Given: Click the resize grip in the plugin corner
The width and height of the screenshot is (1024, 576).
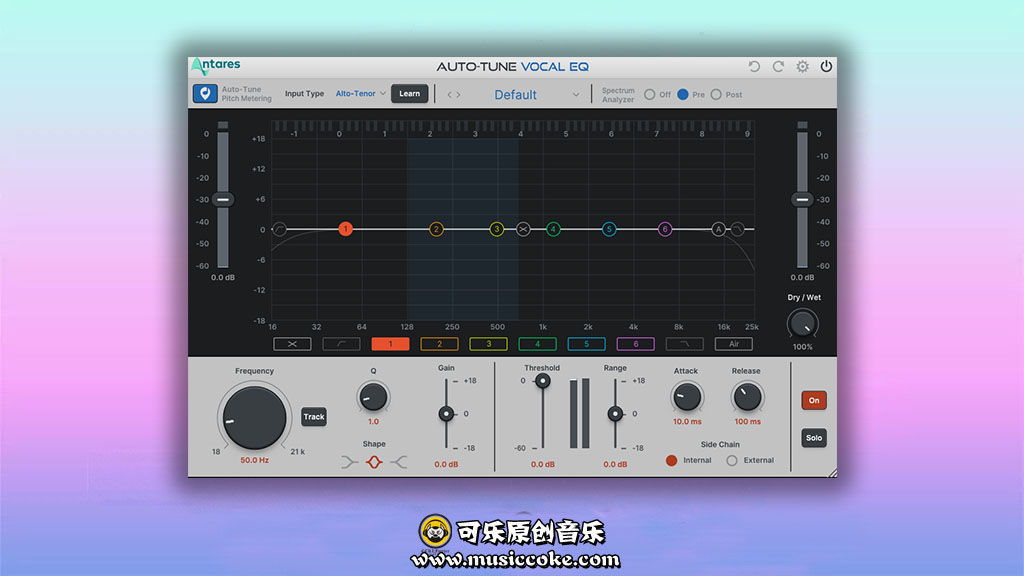Looking at the screenshot, I should click(x=832, y=473).
